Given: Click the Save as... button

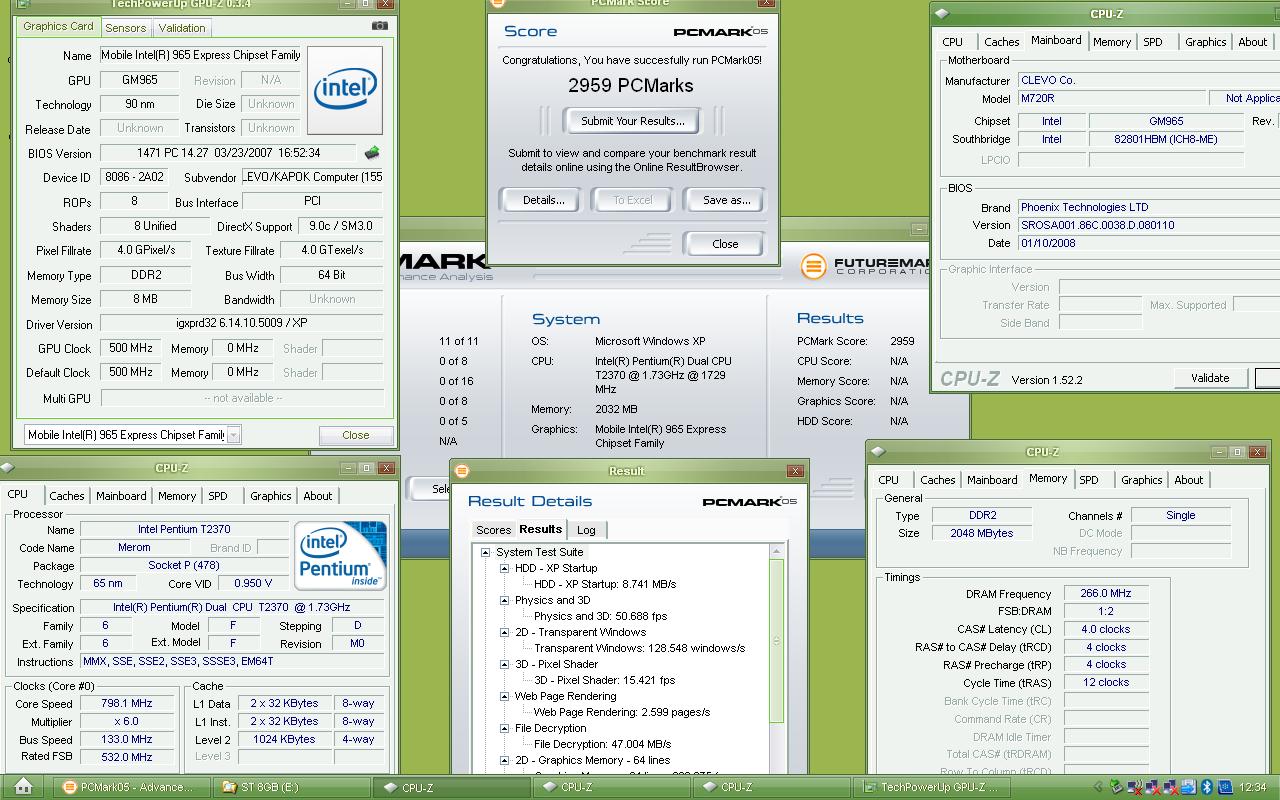Looking at the screenshot, I should [x=727, y=200].
